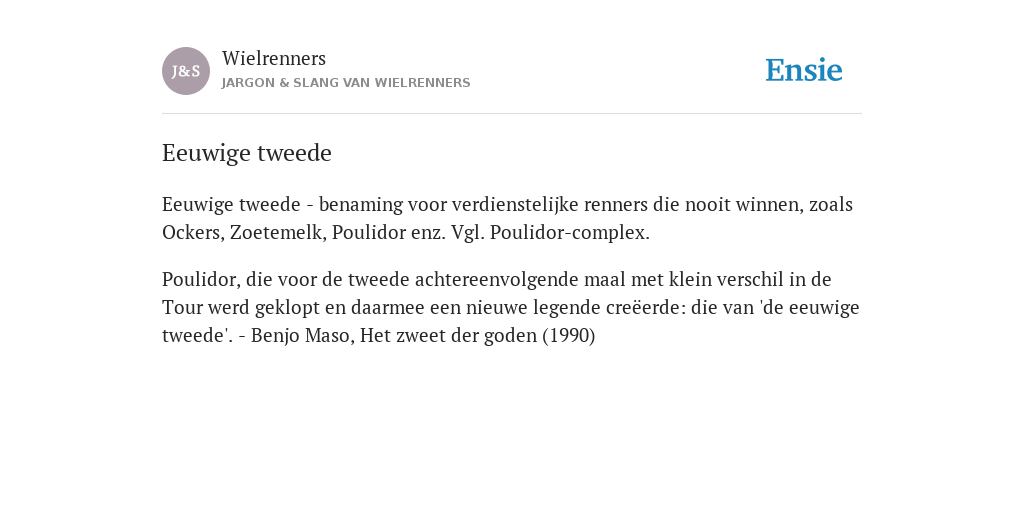Click the word creëerde in the quote paragraph
This screenshot has height=512, width=1024.
point(647,308)
